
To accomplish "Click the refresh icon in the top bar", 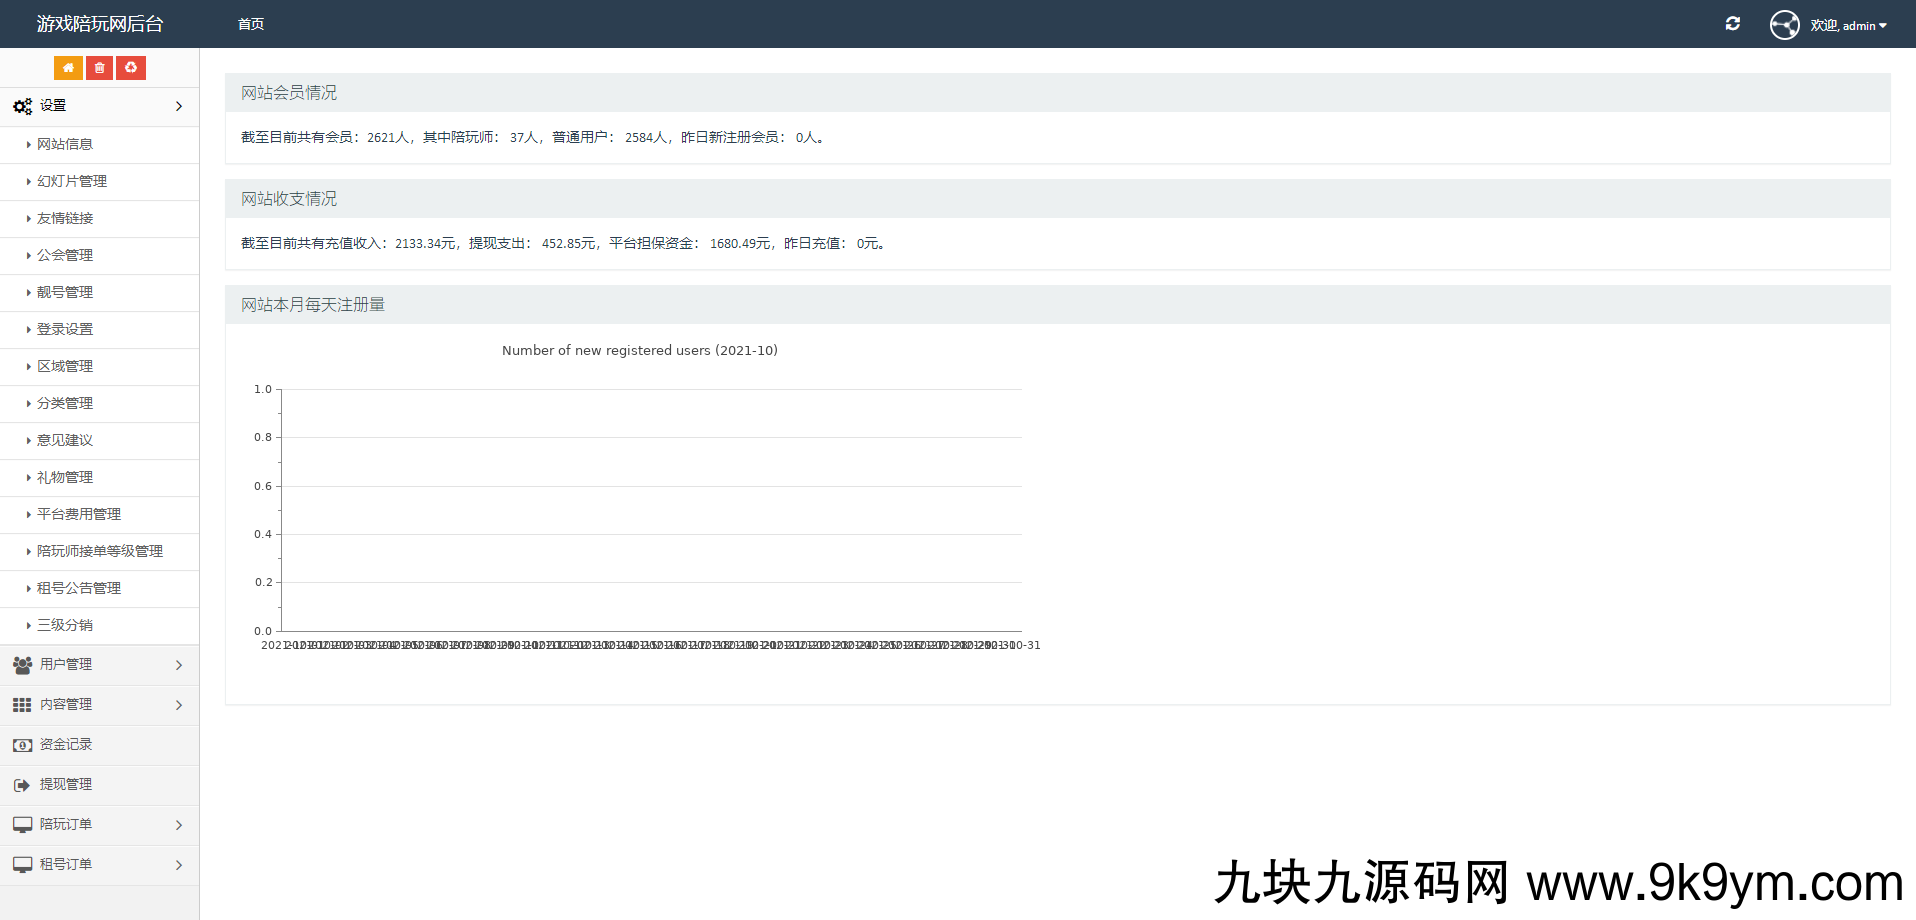I will pyautogui.click(x=1733, y=23).
